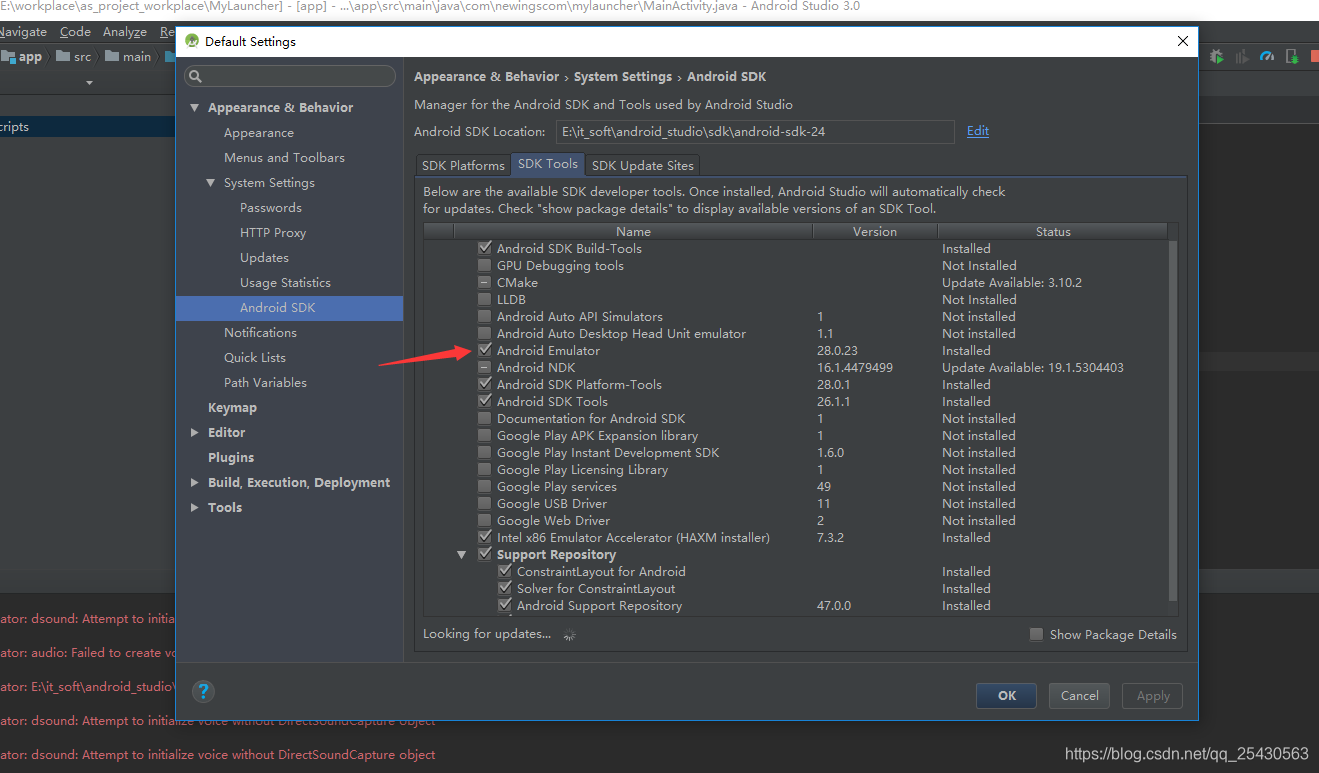Select Keymap in settings tree
This screenshot has height=773, width=1319.
click(x=232, y=407)
